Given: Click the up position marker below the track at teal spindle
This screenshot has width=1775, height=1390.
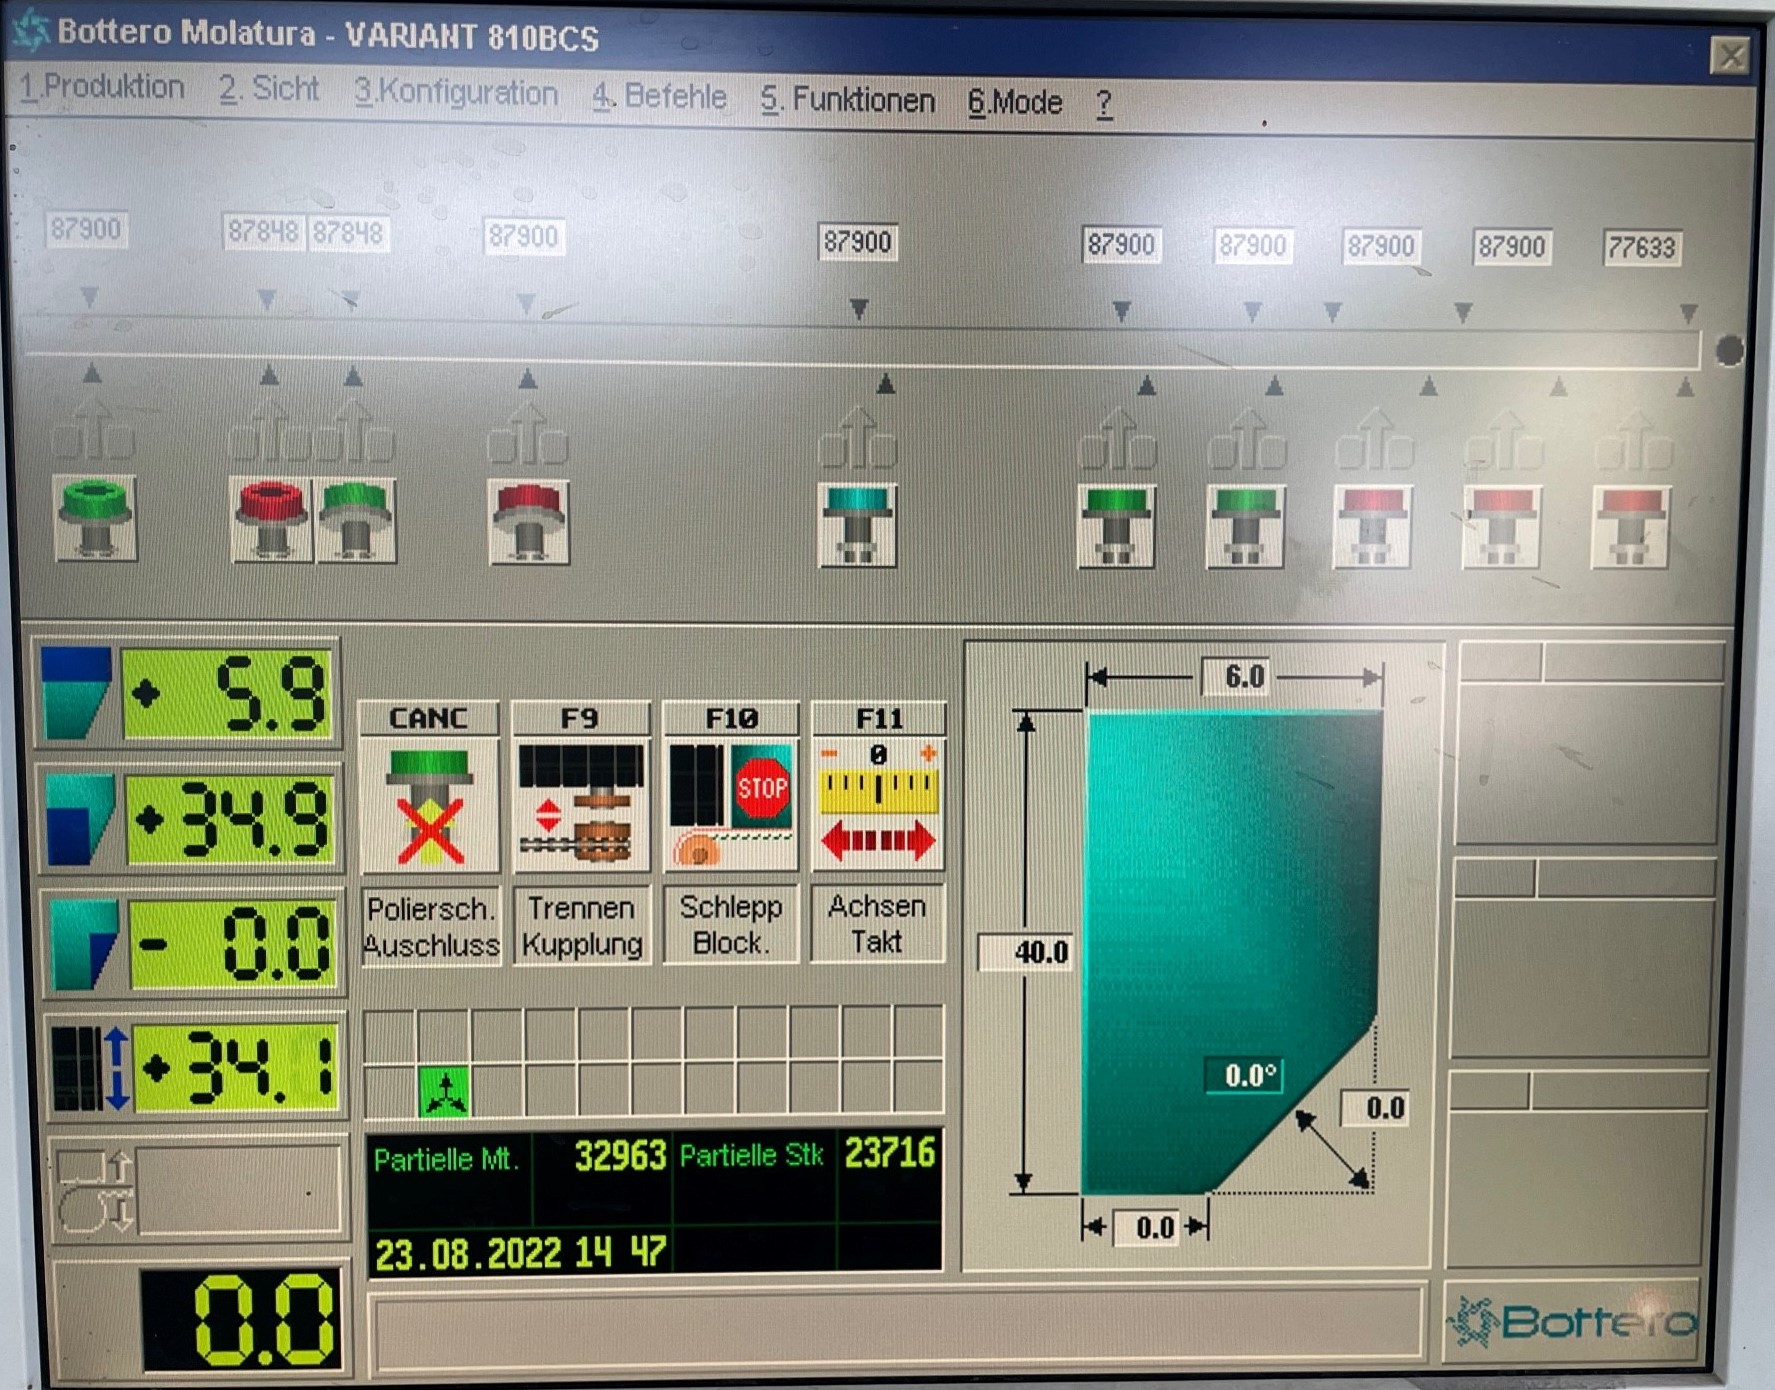Looking at the screenshot, I should pos(885,384).
